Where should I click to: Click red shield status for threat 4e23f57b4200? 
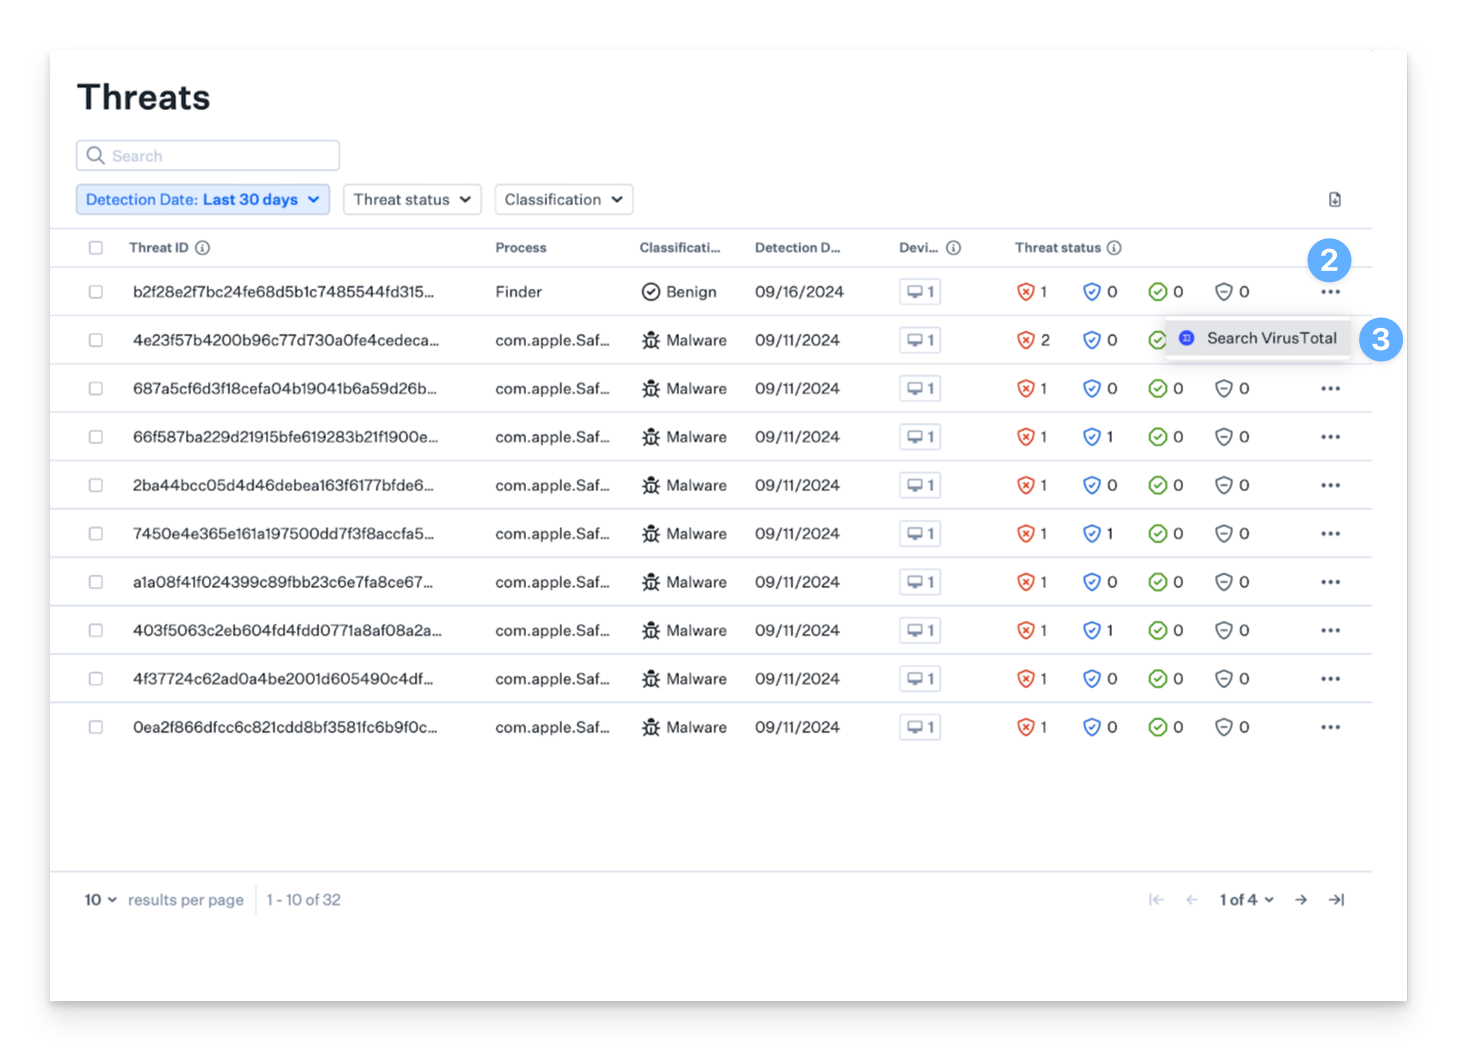click(x=1025, y=340)
